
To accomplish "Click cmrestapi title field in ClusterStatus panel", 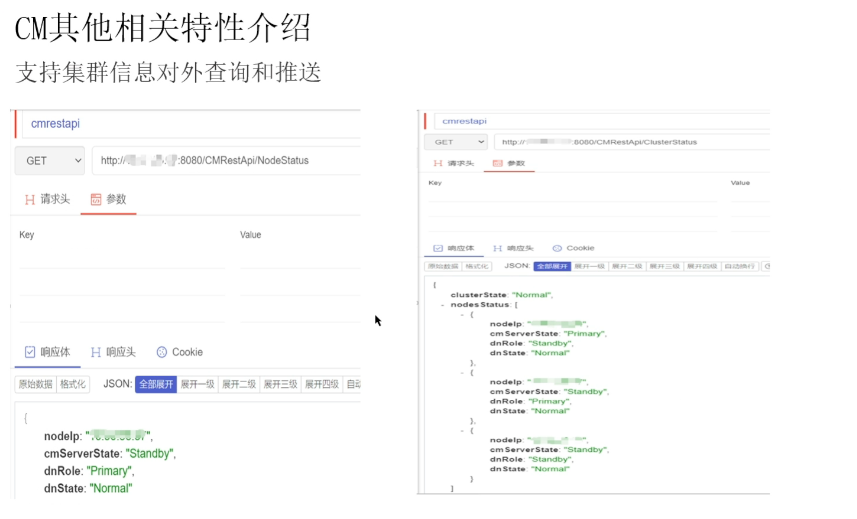I will [602, 121].
